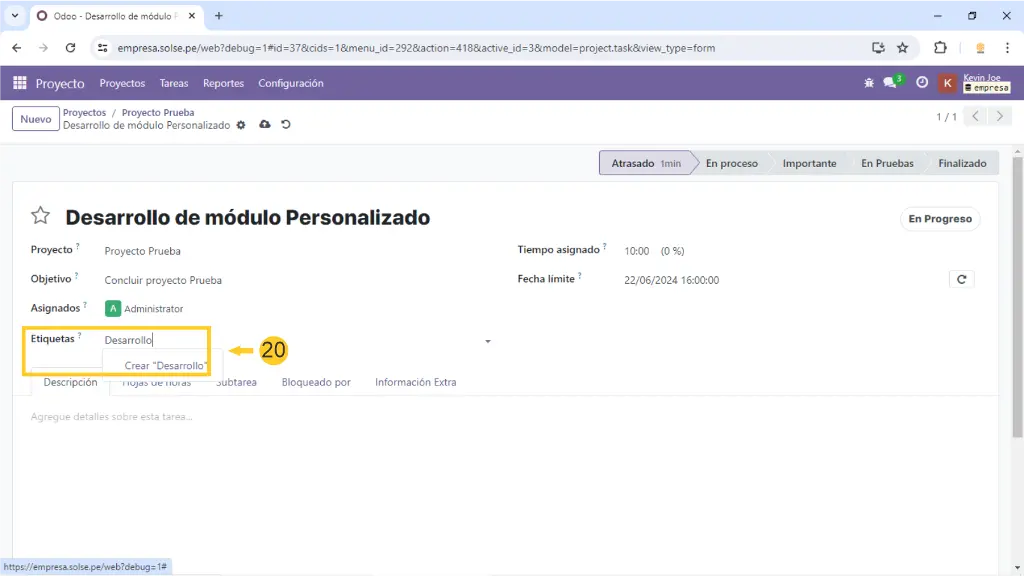Discard changes with the undo icon
Viewport: 1024px width, 576px height.
click(286, 125)
